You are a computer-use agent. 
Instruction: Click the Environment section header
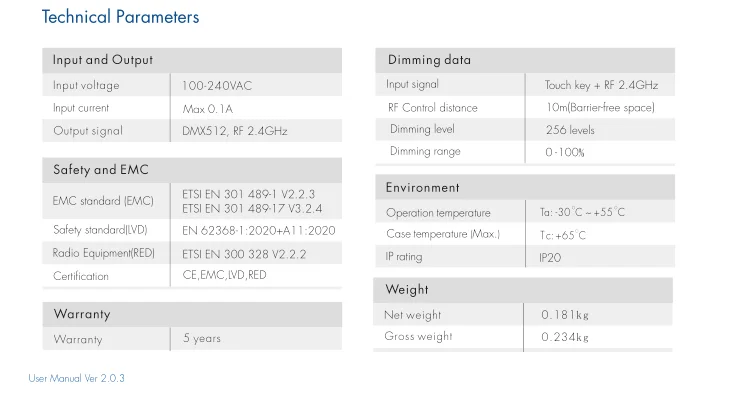point(525,187)
